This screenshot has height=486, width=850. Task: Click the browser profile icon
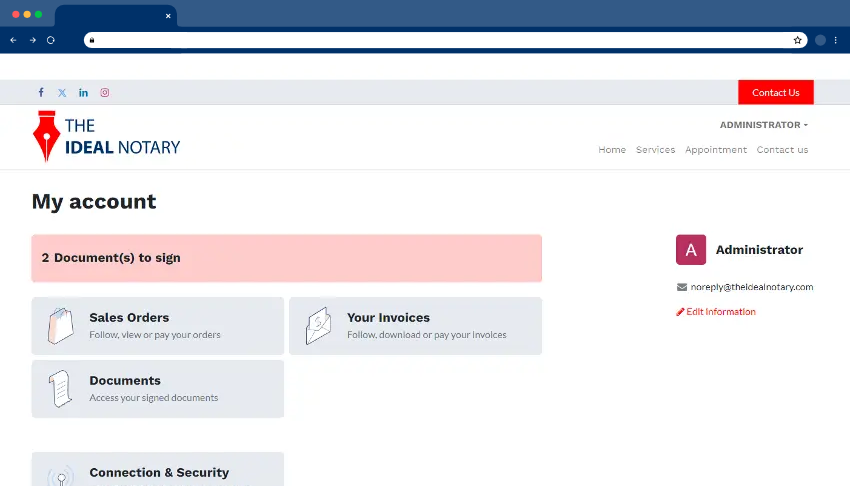[x=820, y=40]
